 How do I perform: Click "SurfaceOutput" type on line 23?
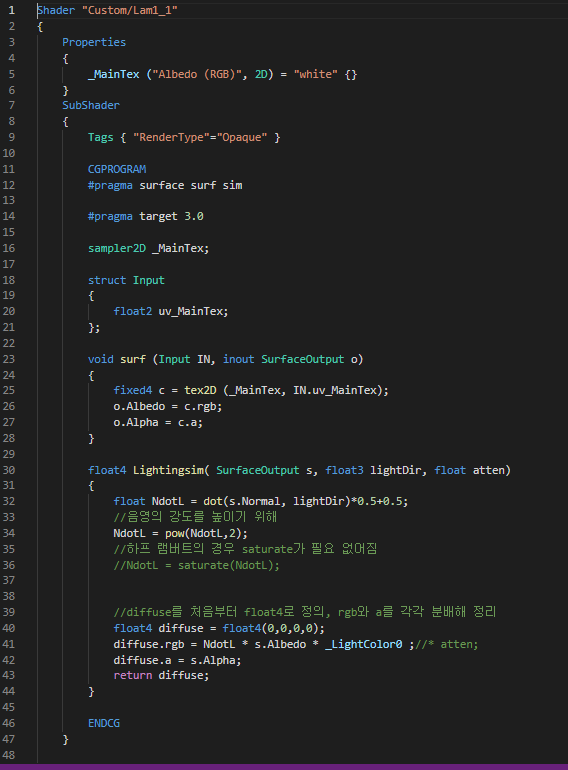pos(302,359)
